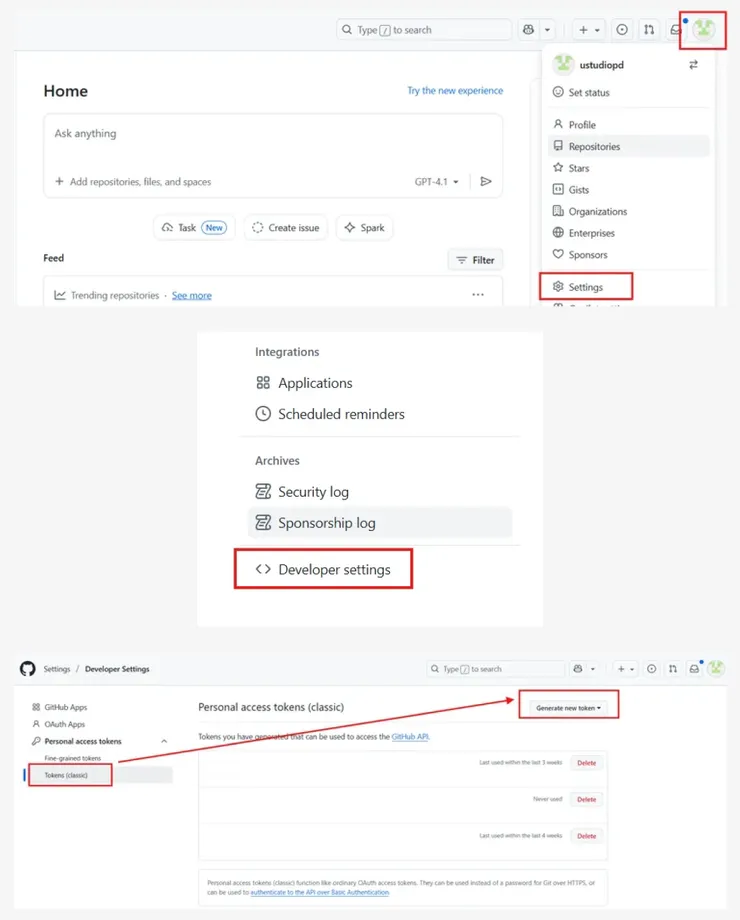Click search box on Developer Settings page
Viewport: 740px width, 920px height.
(x=495, y=669)
